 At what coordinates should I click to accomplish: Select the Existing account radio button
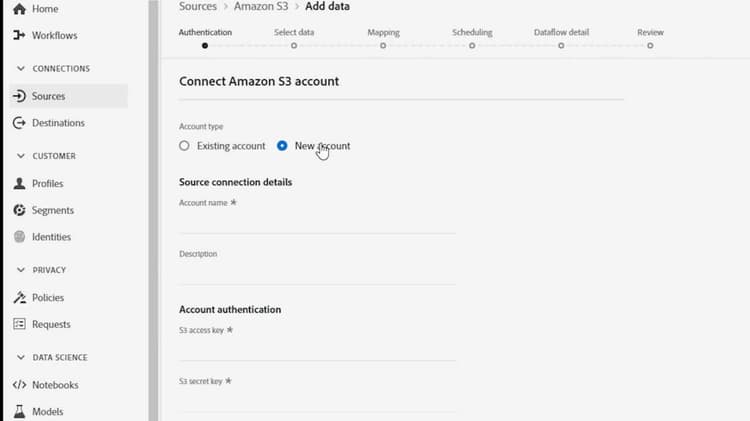tap(184, 146)
